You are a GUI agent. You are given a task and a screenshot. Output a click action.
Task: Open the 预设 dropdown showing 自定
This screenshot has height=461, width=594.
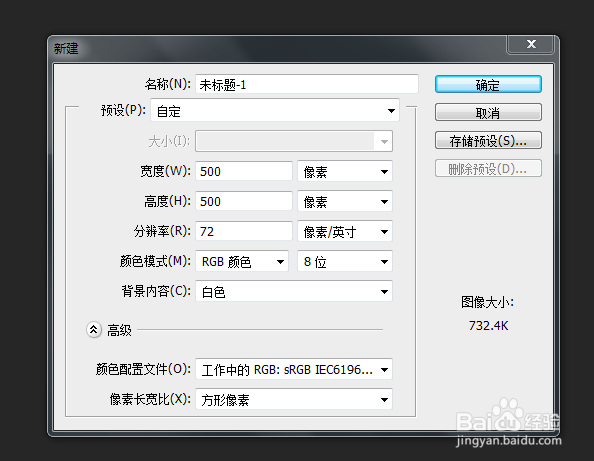pos(275,111)
